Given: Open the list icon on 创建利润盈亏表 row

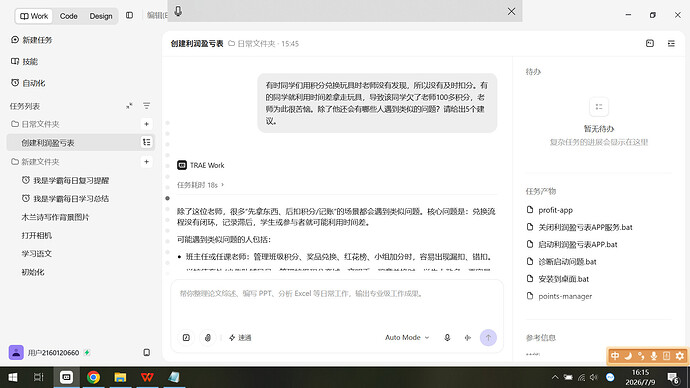Looking at the screenshot, I should tap(147, 142).
